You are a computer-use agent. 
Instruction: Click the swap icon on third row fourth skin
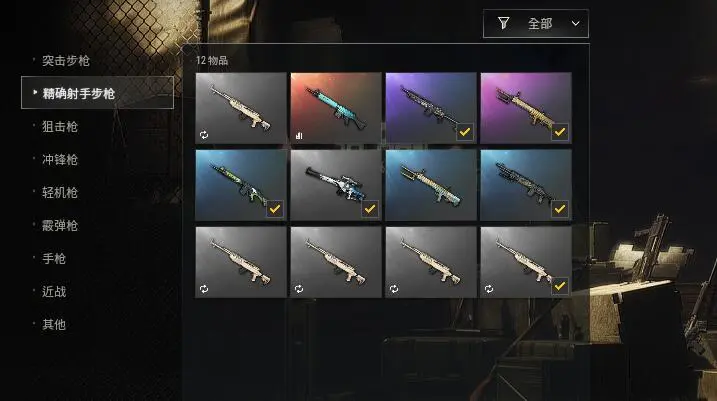[489, 289]
